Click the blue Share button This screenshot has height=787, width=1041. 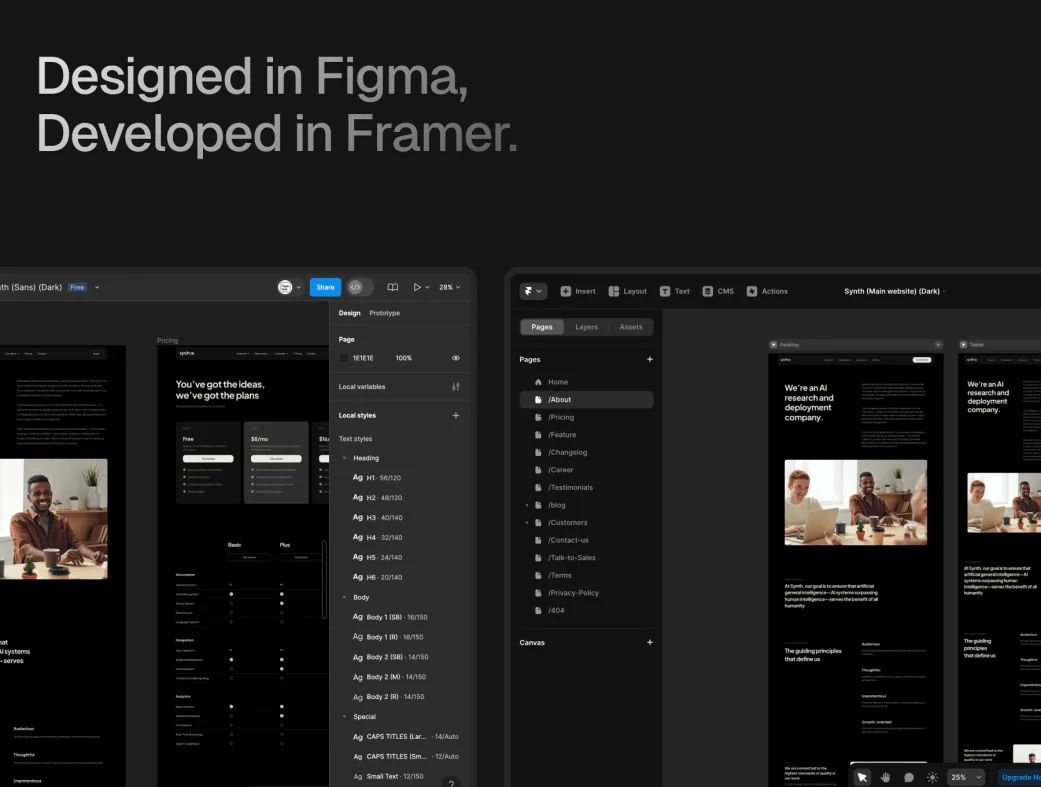tap(325, 287)
